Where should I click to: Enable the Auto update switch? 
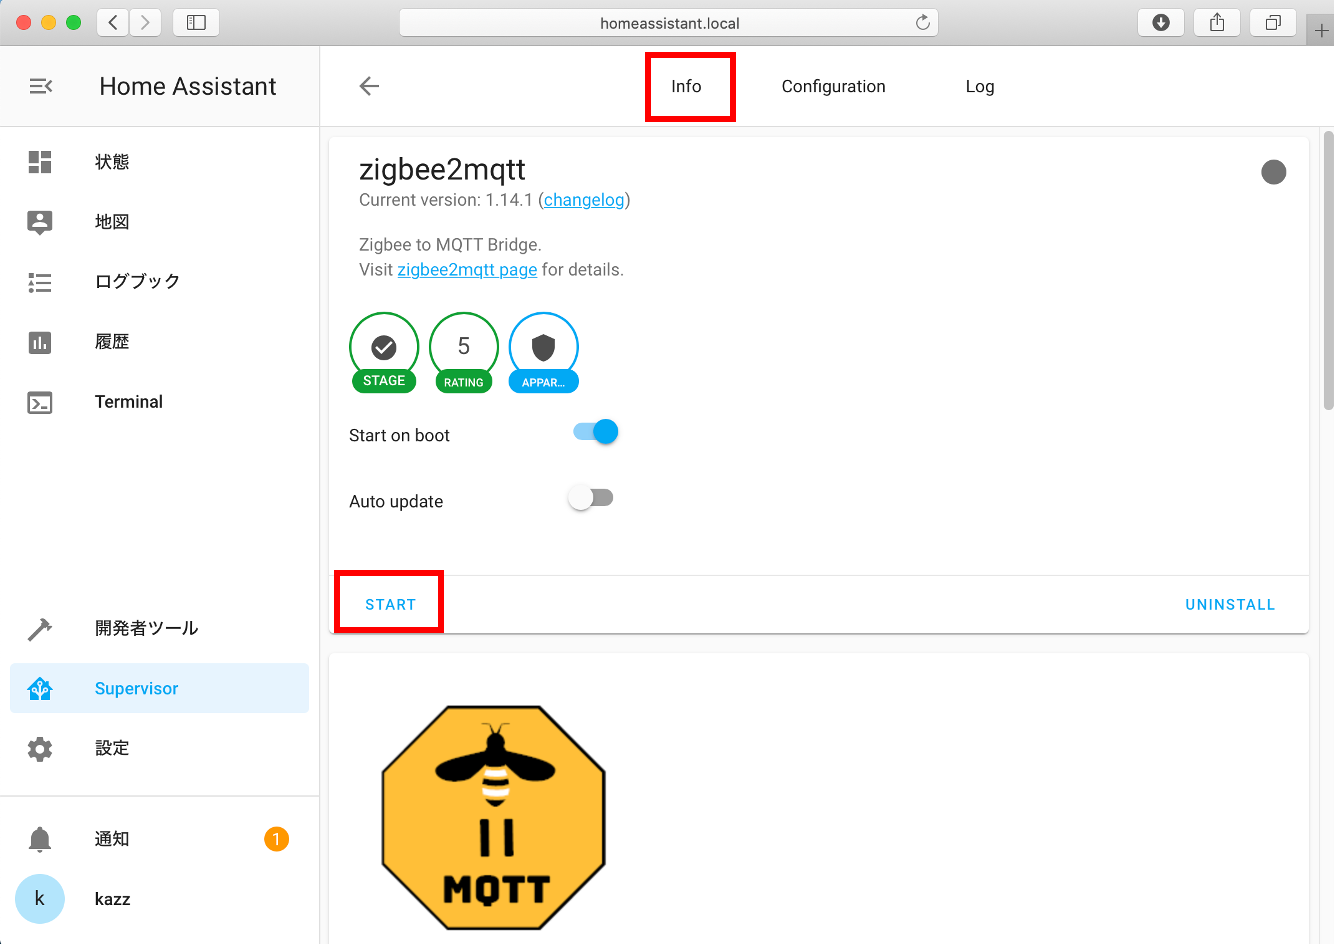tap(590, 498)
